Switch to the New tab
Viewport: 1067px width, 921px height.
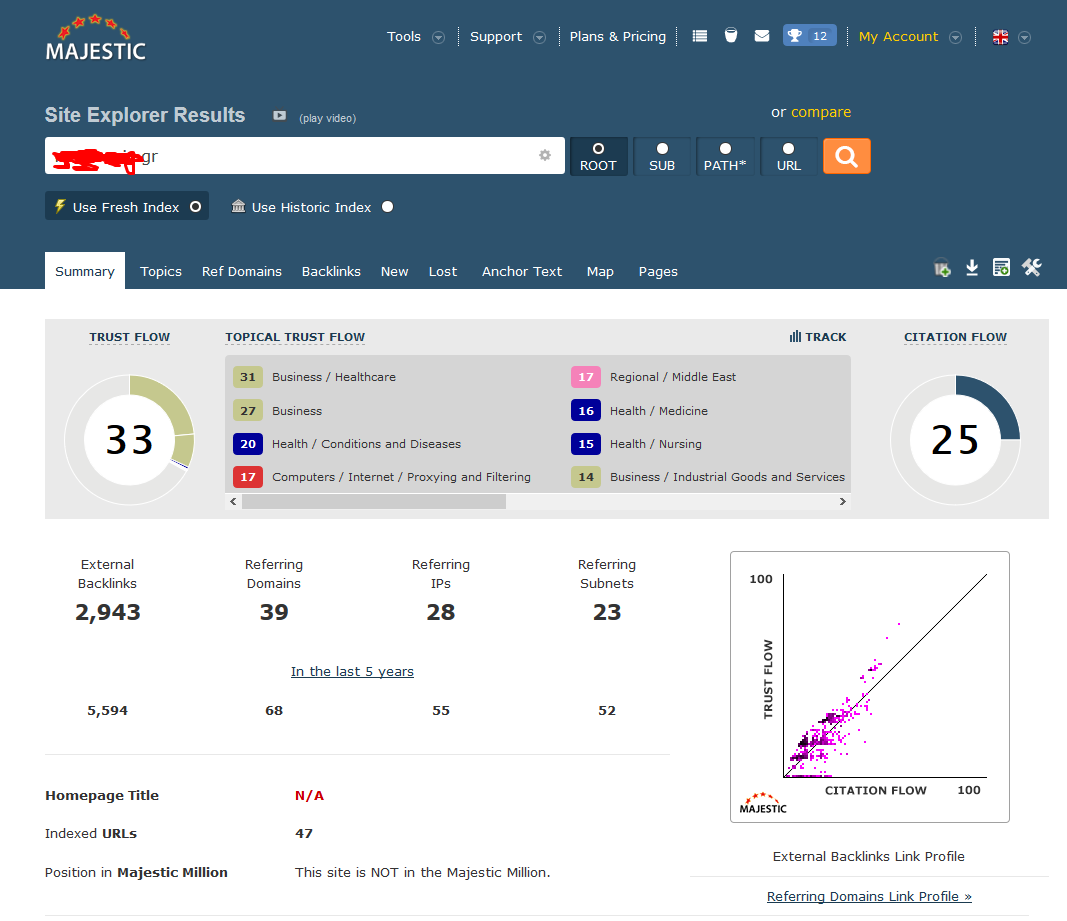click(395, 272)
